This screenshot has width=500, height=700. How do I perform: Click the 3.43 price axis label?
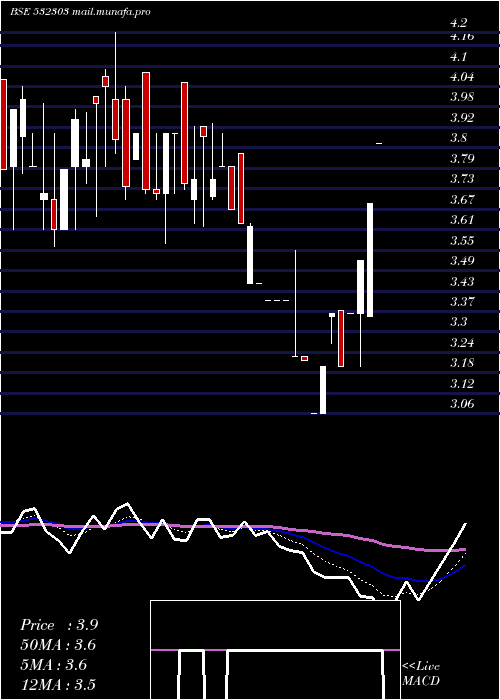[462, 282]
